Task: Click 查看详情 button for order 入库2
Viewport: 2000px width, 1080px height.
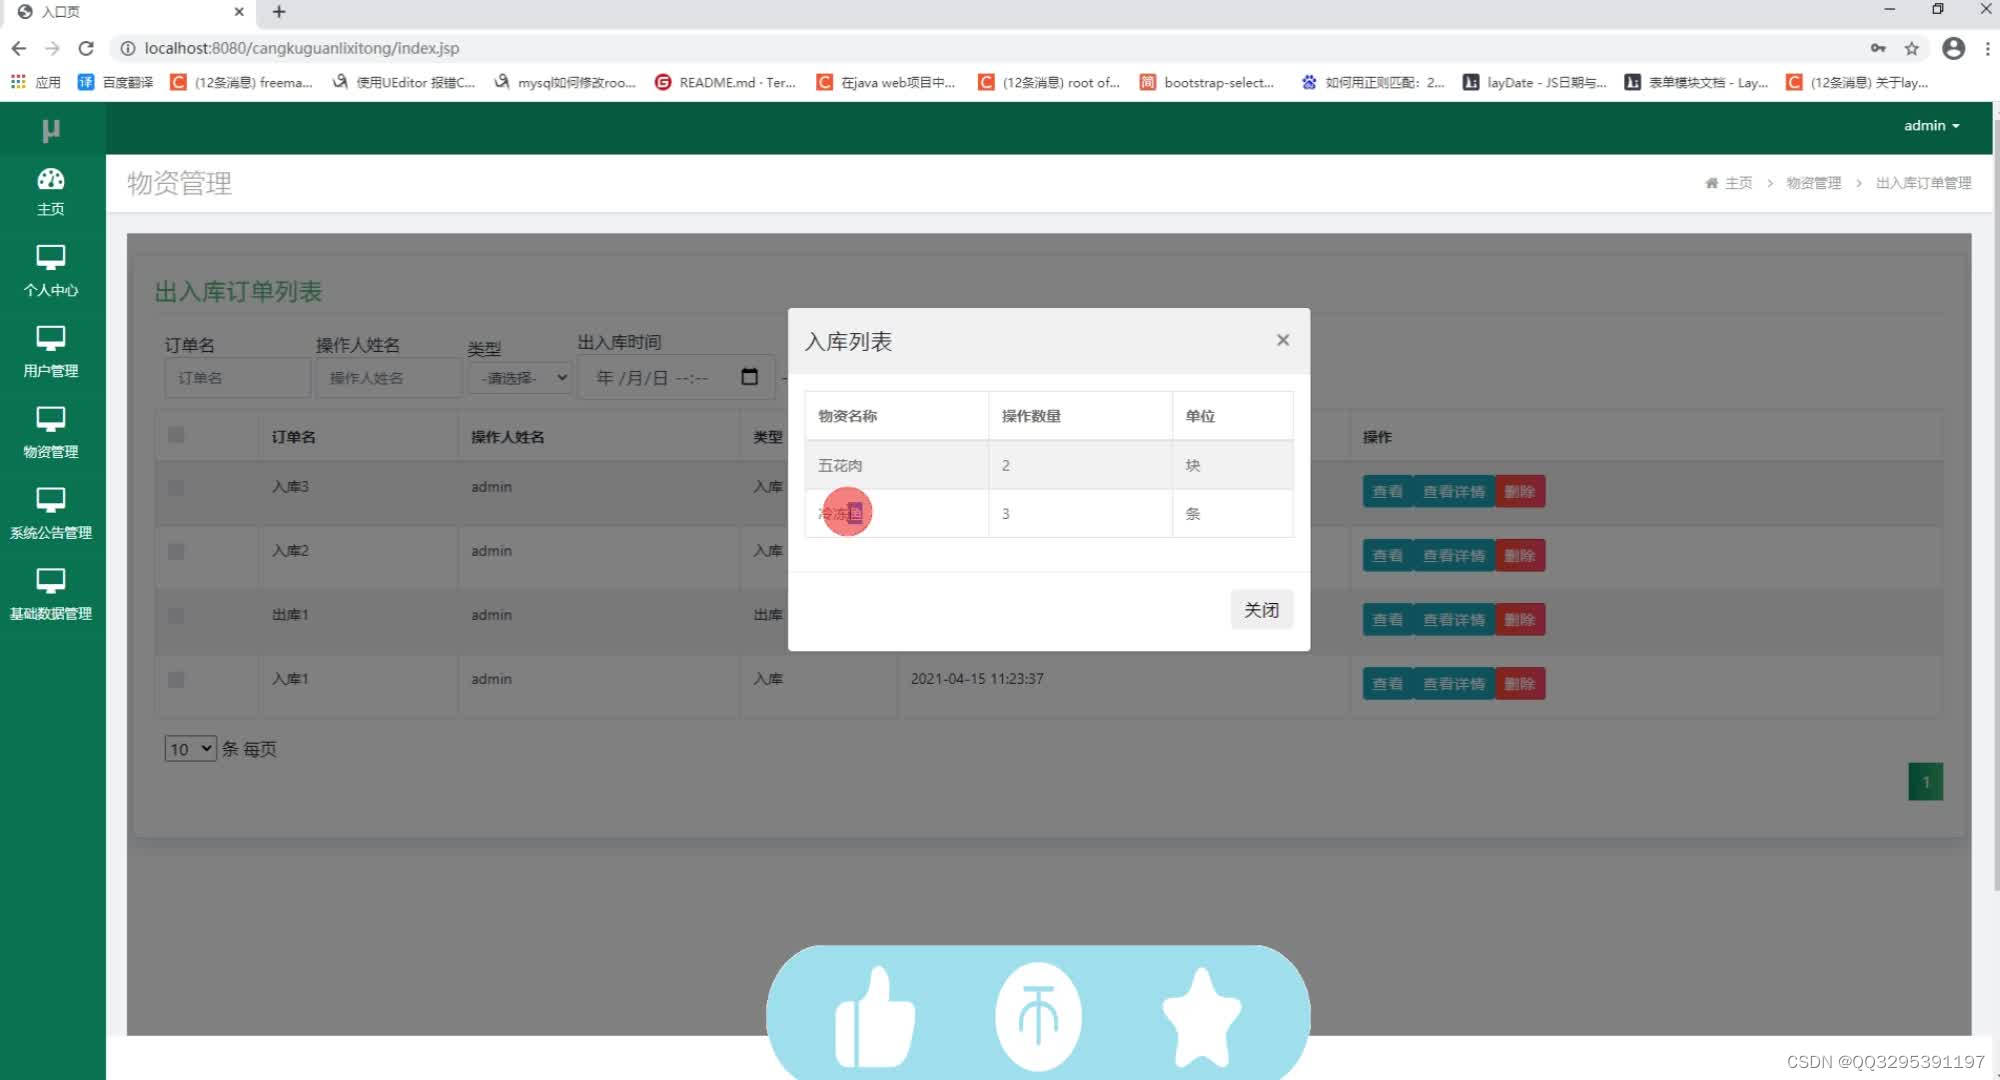Action: point(1453,555)
